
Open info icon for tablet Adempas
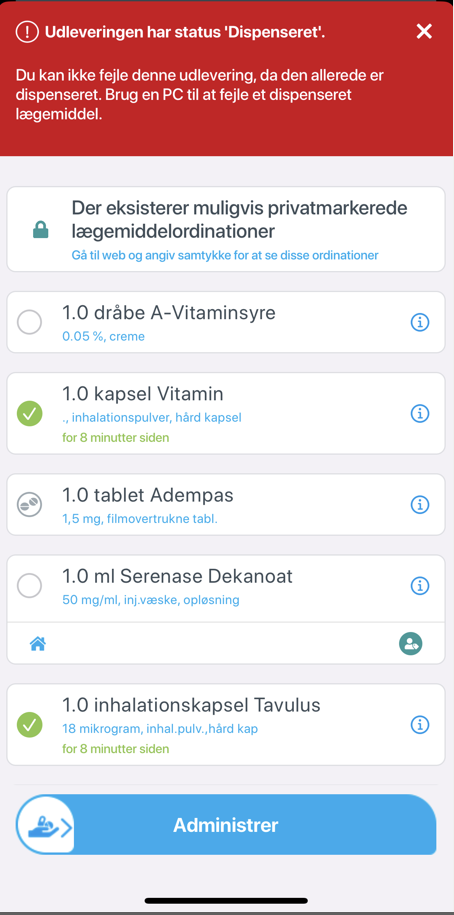click(420, 504)
